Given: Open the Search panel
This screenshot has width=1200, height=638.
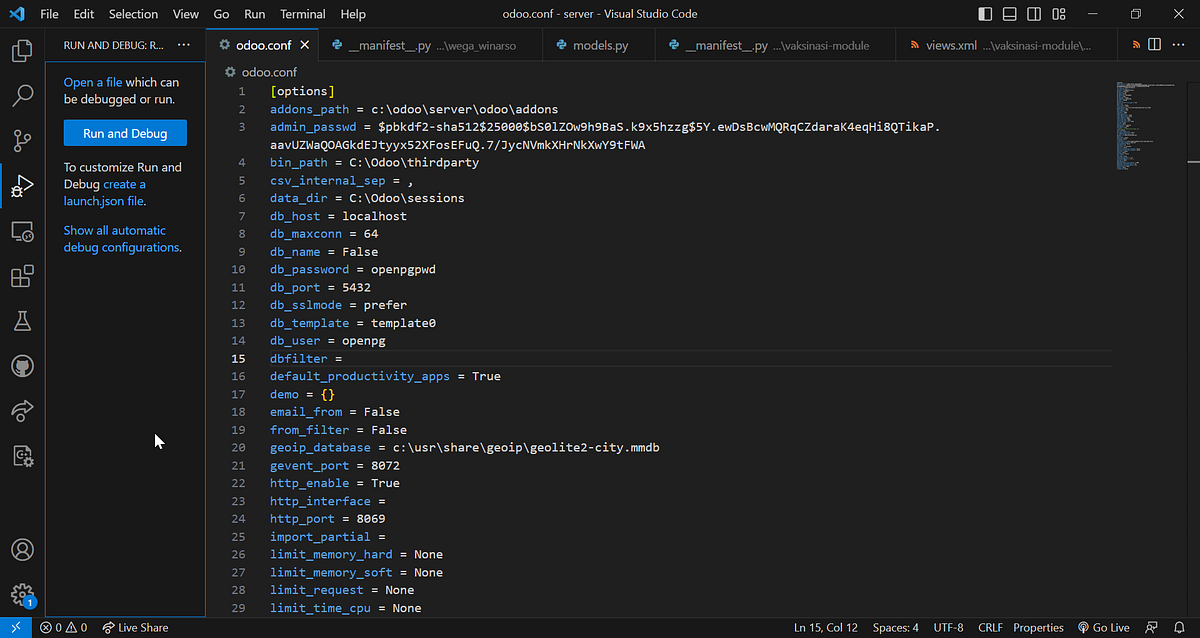Looking at the screenshot, I should coord(22,95).
